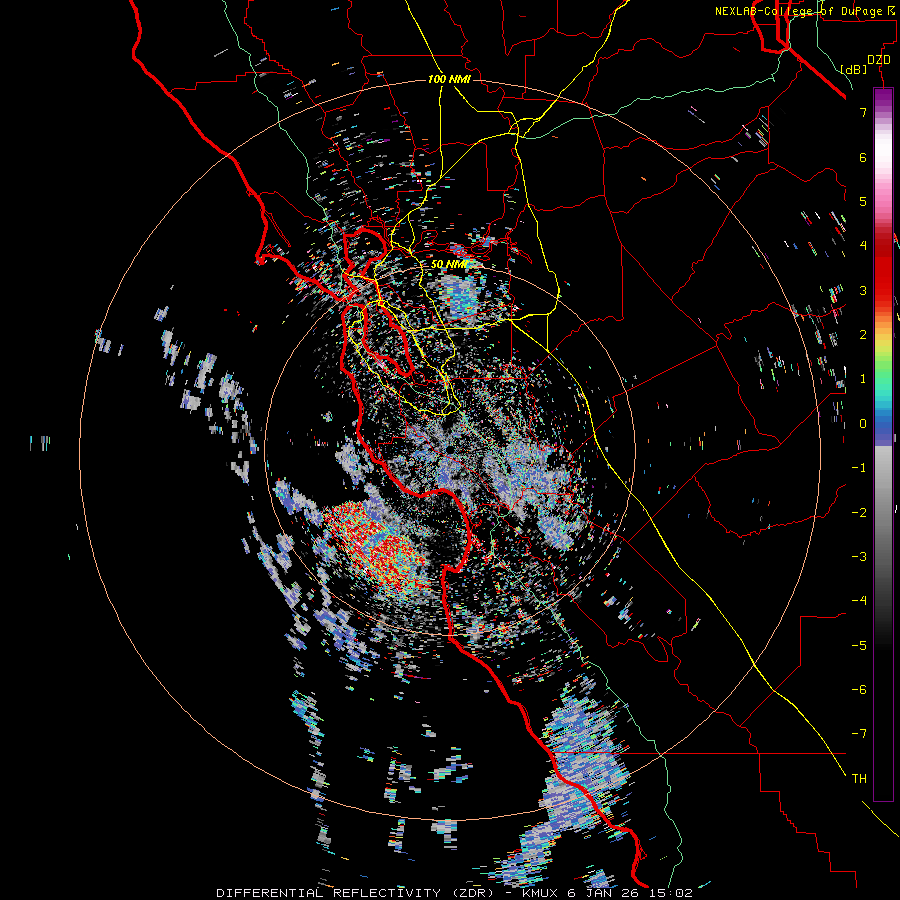Viewport: 900px width, 900px height.
Task: Click the "-6" value on the dB scale
Action: pyautogui.click(x=859, y=690)
